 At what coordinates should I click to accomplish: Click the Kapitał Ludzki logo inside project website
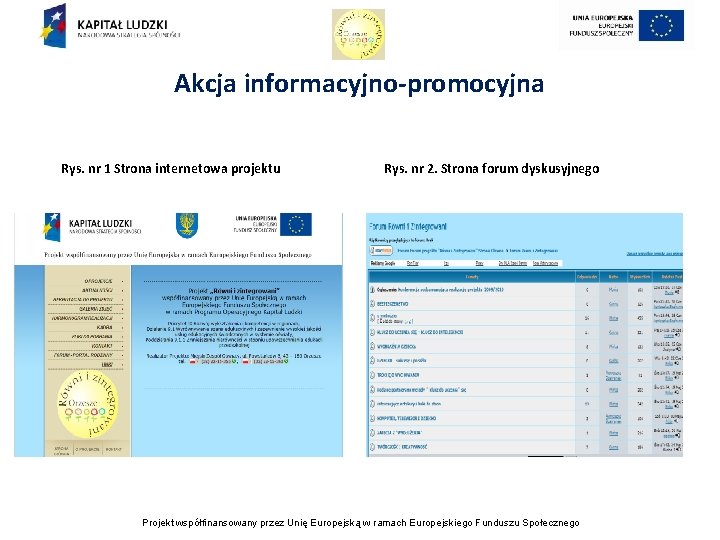pyautogui.click(x=92, y=227)
